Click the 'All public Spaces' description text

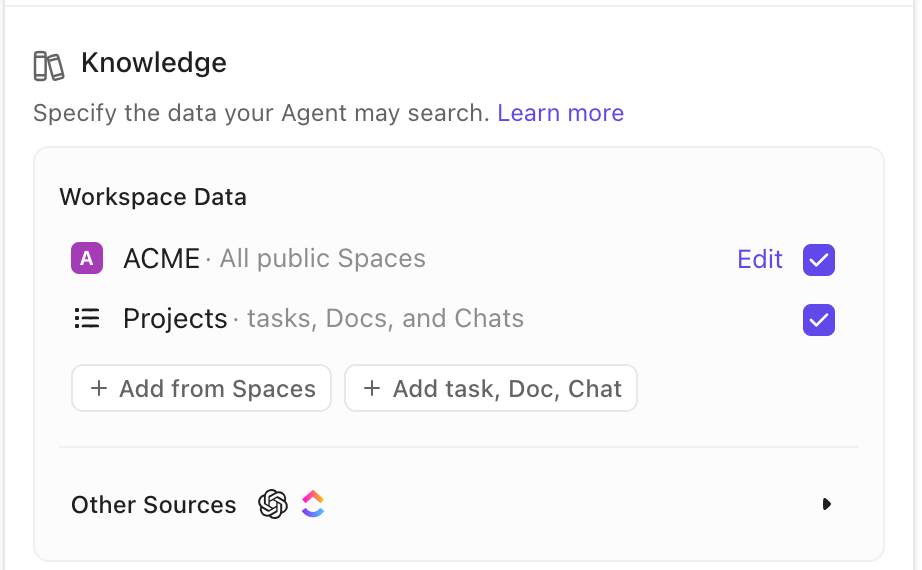(322, 259)
